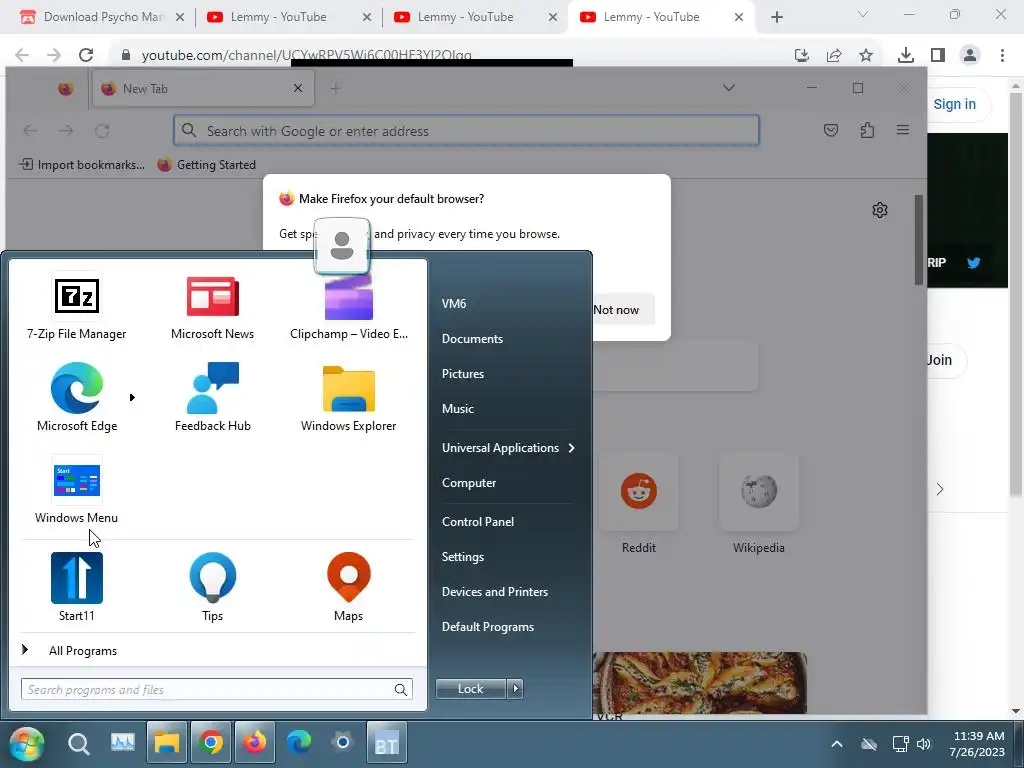Screen dimensions: 1024x768
Task: Click the user account picture in Start menu
Action: coord(342,246)
